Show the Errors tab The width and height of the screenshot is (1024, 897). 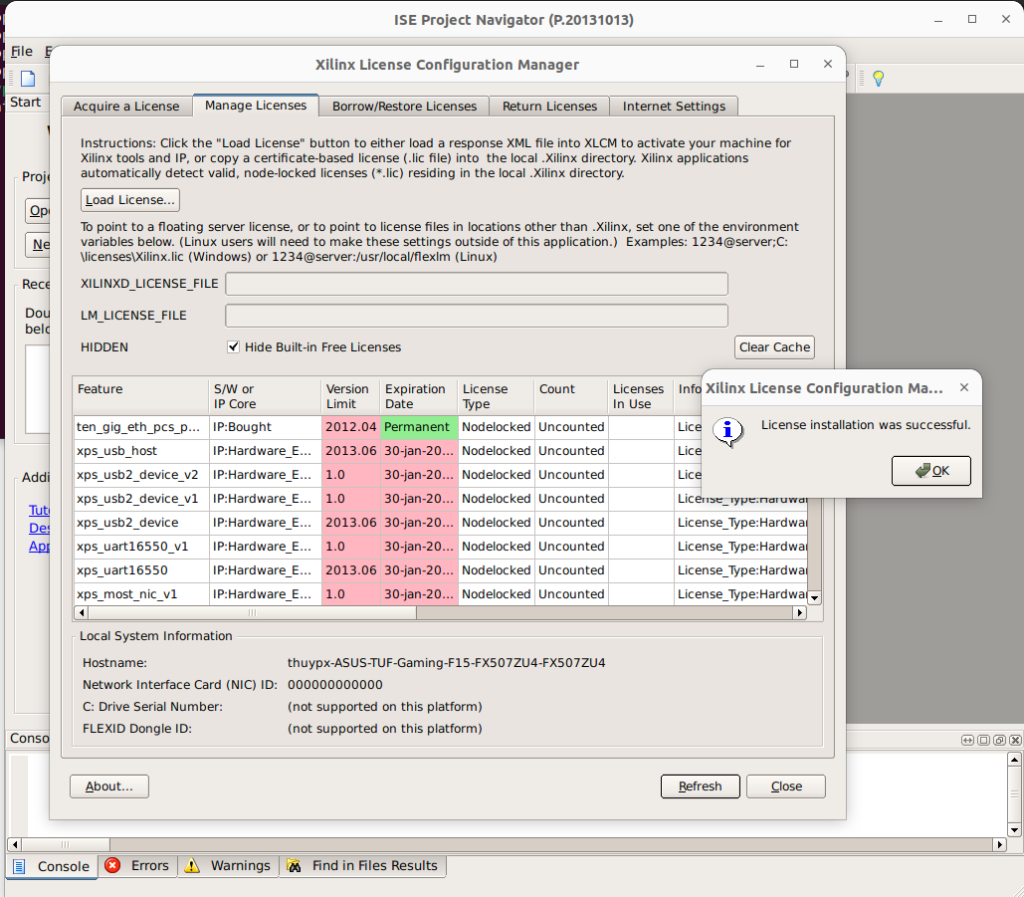pyautogui.click(x=138, y=865)
